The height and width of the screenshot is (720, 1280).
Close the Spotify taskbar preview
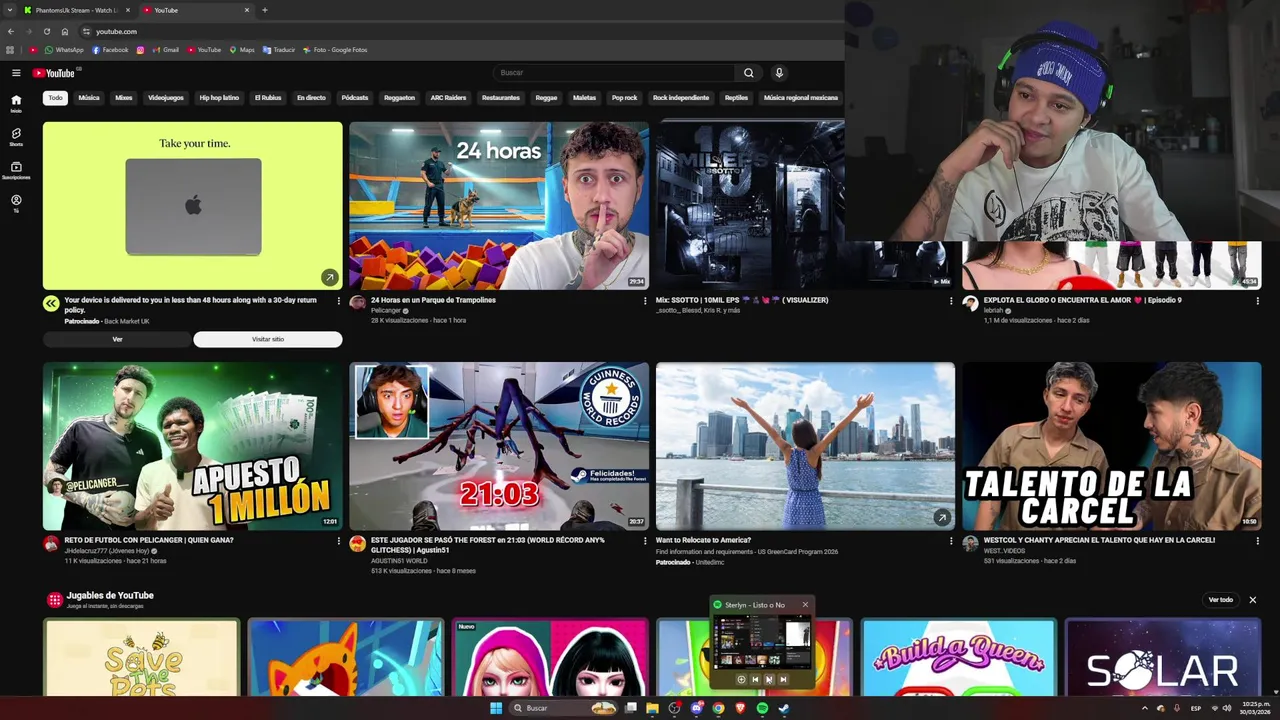pos(805,605)
